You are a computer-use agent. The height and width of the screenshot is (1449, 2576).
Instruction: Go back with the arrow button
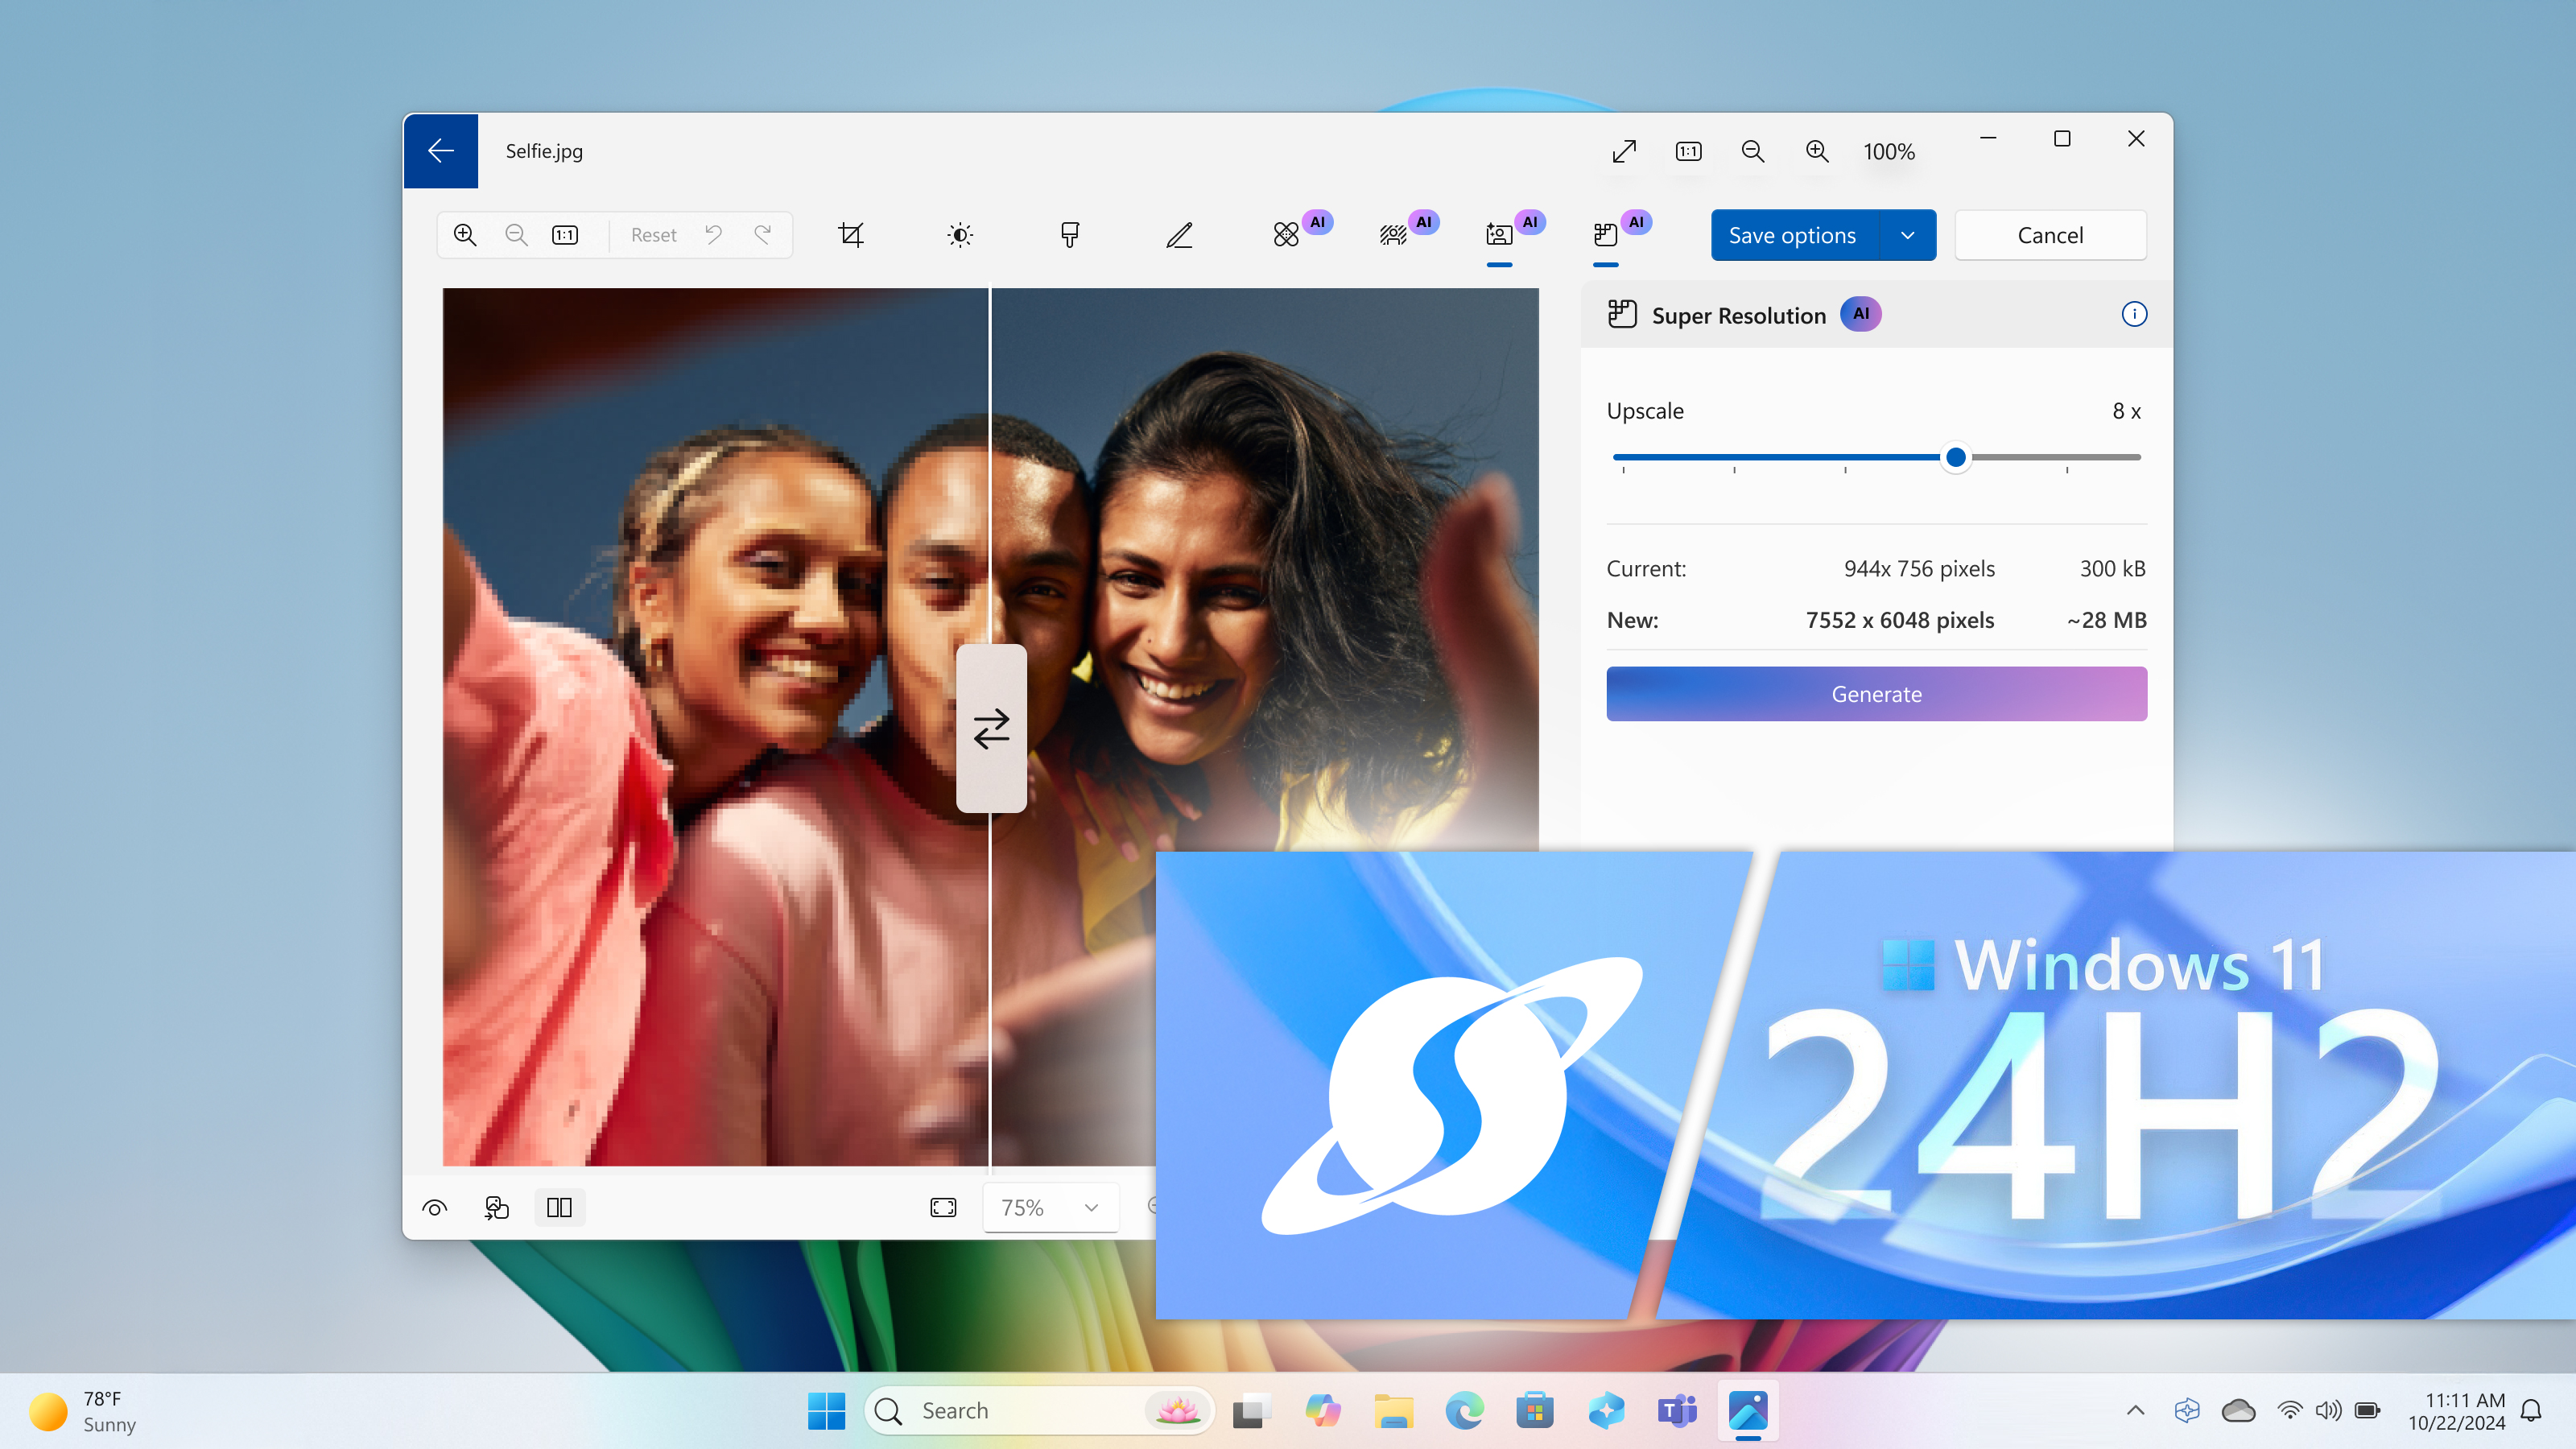click(440, 151)
